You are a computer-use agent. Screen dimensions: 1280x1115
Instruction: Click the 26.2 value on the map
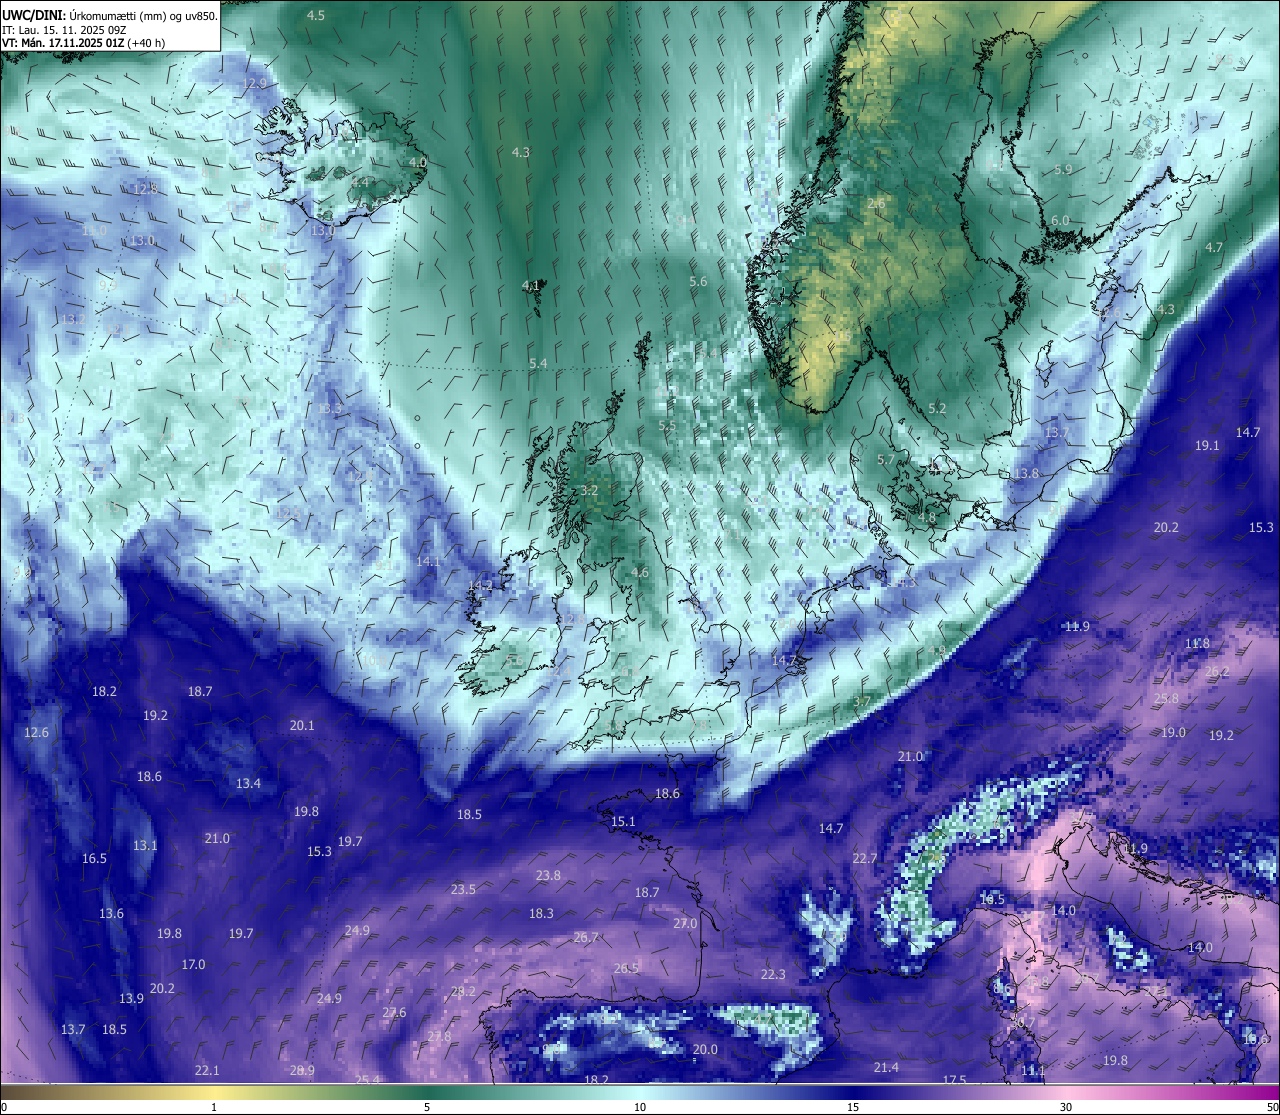(x=1218, y=671)
